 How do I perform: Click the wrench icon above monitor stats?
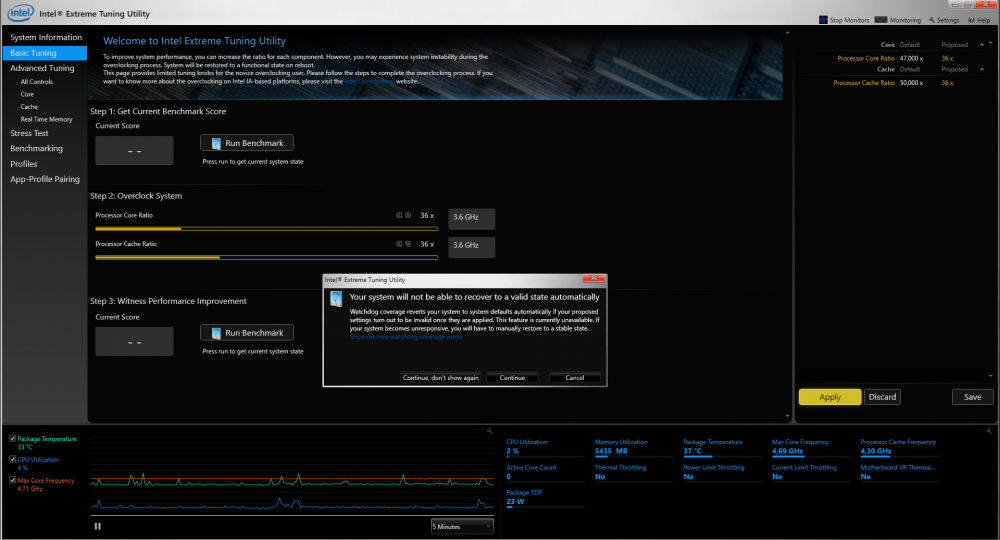point(989,431)
